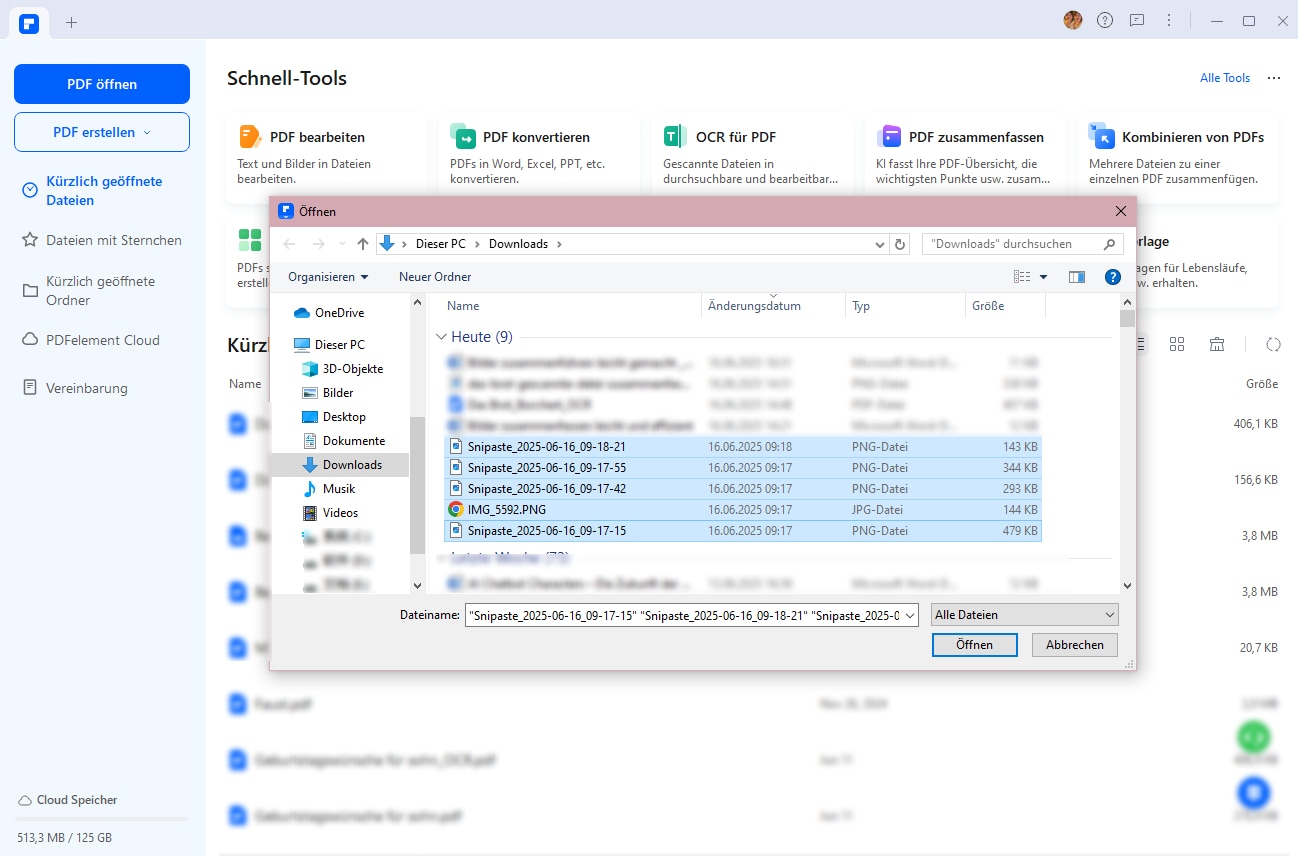Click Abbrechen to cancel dialog
1298x856 pixels.
[1075, 645]
